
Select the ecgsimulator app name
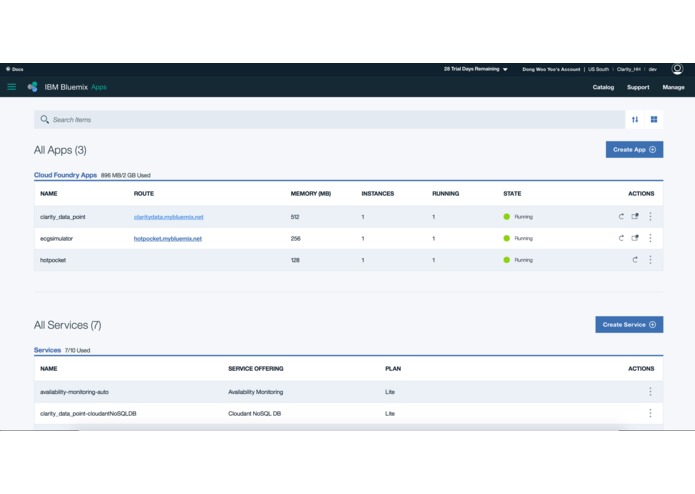point(56,239)
